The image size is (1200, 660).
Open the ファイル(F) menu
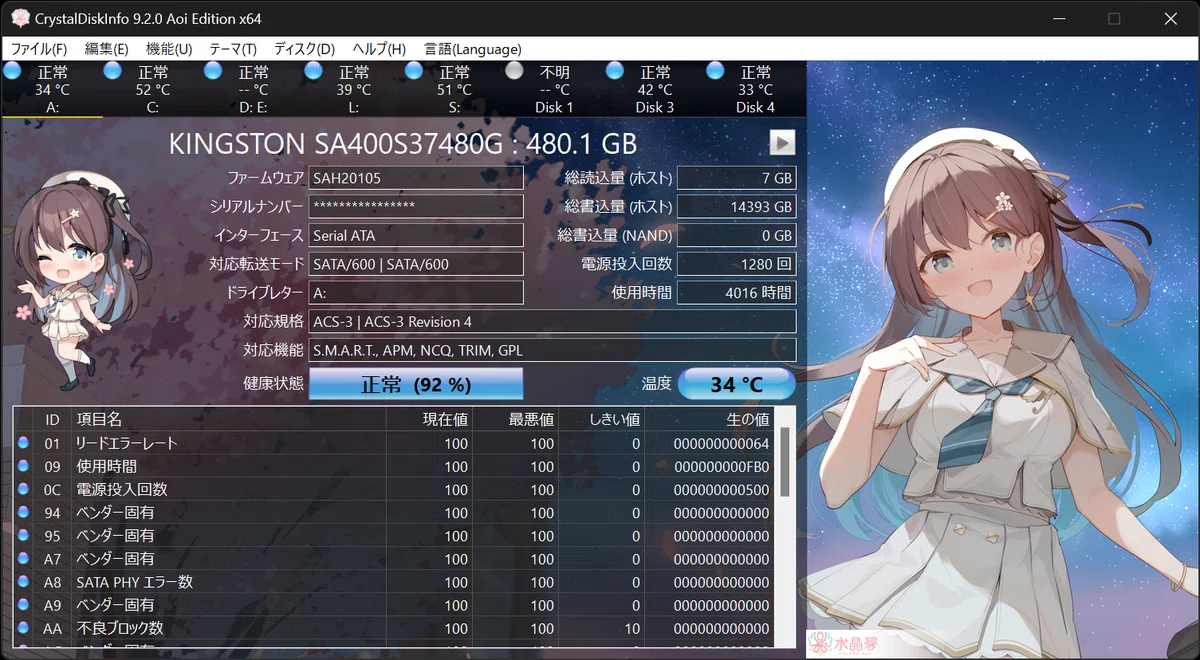38,49
